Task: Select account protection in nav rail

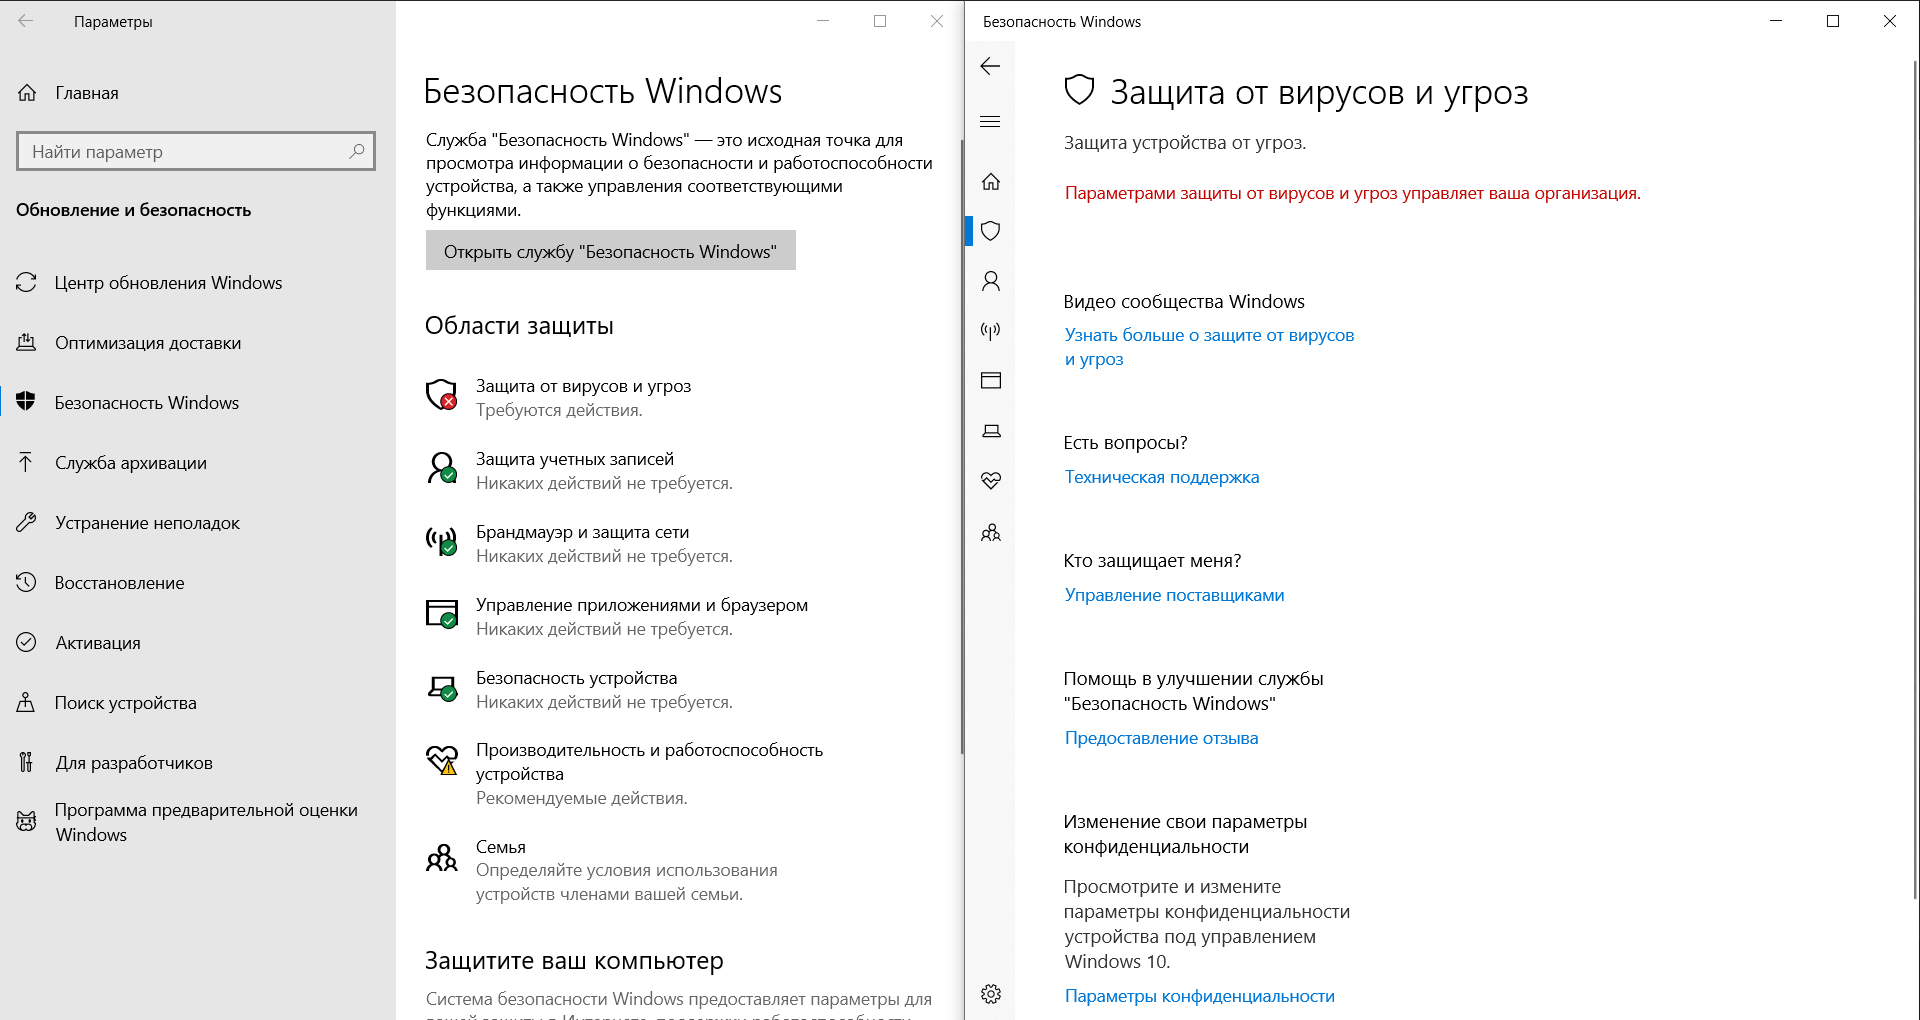Action: pyautogui.click(x=990, y=281)
